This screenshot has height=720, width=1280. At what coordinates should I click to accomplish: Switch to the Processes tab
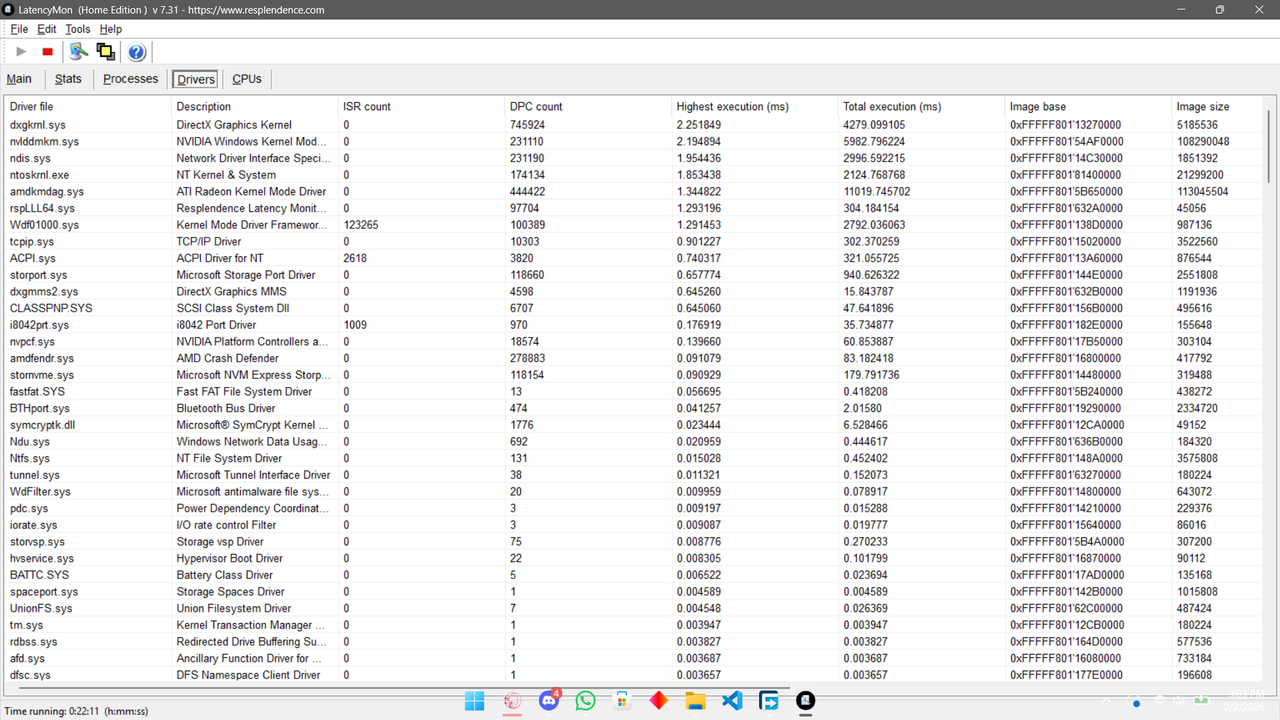(x=131, y=79)
